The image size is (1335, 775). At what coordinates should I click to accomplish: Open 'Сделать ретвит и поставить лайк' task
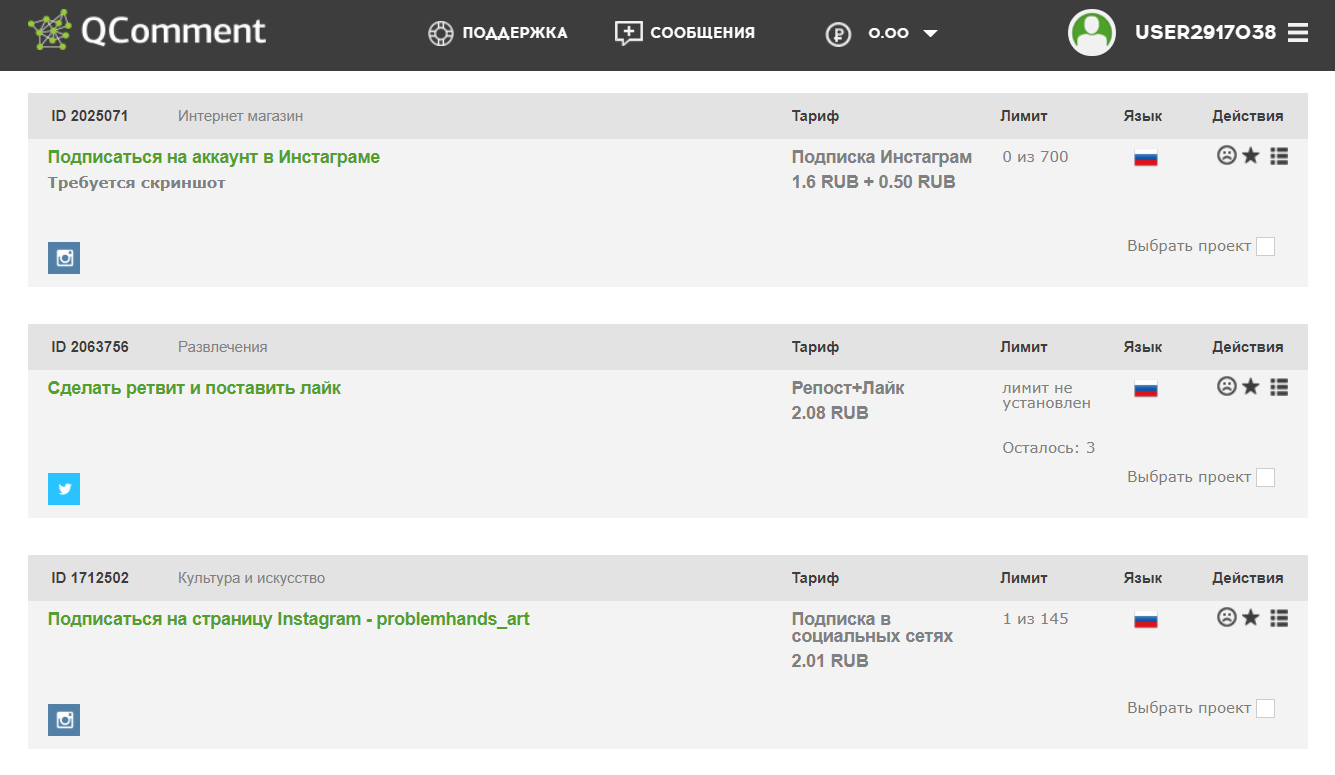(x=194, y=388)
